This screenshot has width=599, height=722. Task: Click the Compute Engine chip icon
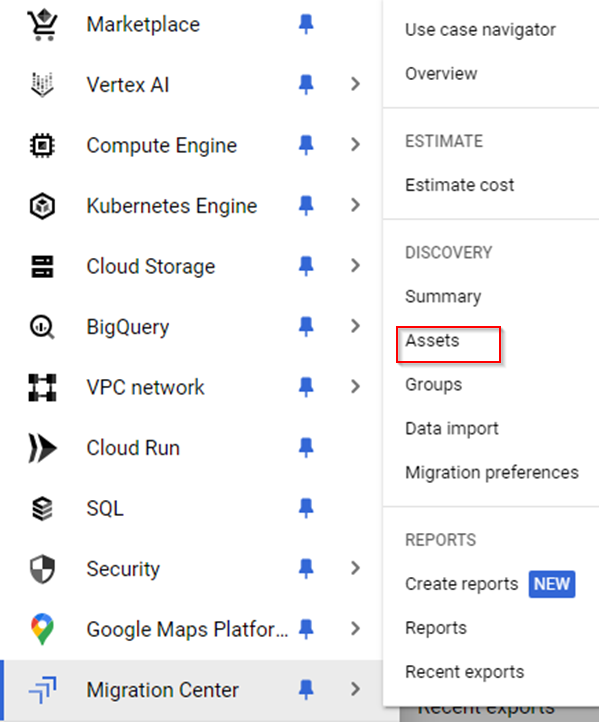[x=42, y=146]
